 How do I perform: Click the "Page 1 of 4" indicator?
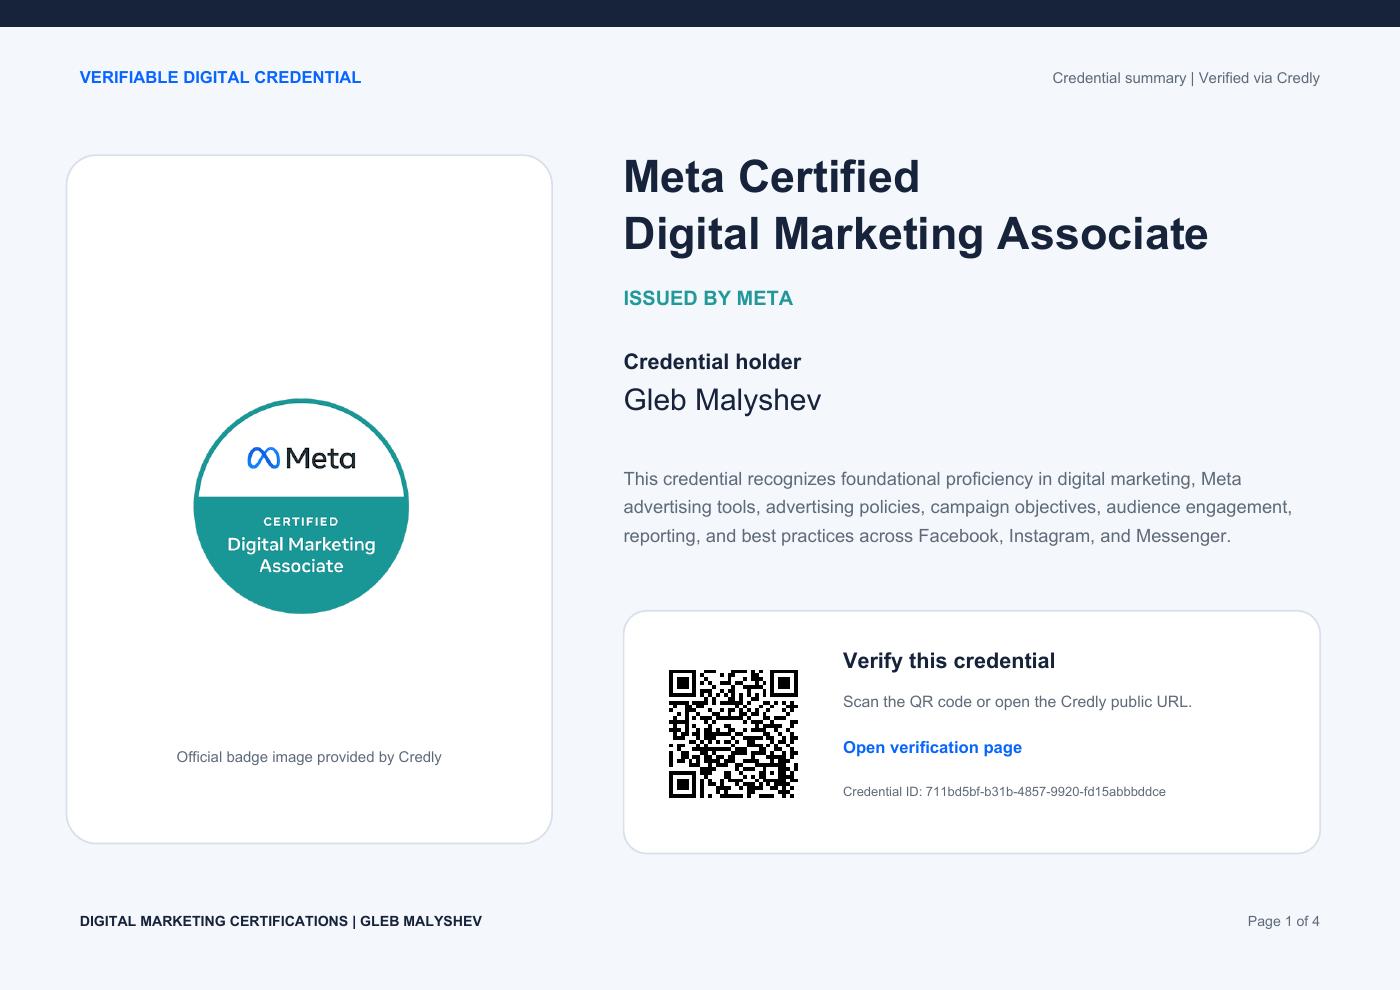[1283, 921]
